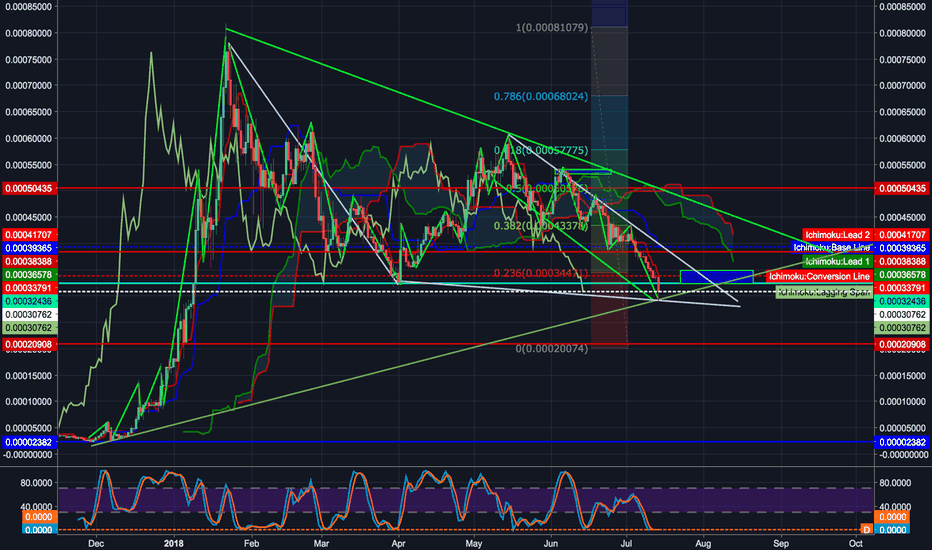The width and height of the screenshot is (932, 550).
Task: Click the orange 0.0000 oscillator tag on the left scale
Action: tap(39, 517)
